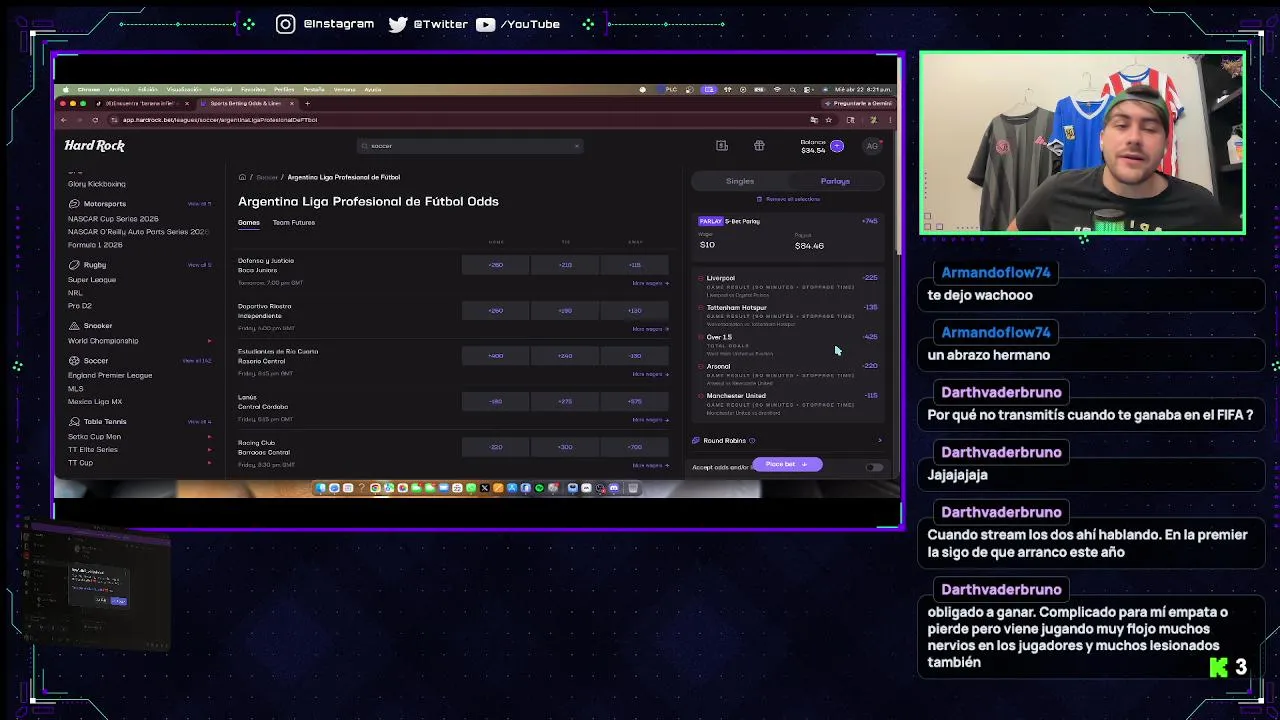Viewport: 1280px width, 720px height.
Task: Open a new Chrome tab with plus
Action: pos(307,103)
